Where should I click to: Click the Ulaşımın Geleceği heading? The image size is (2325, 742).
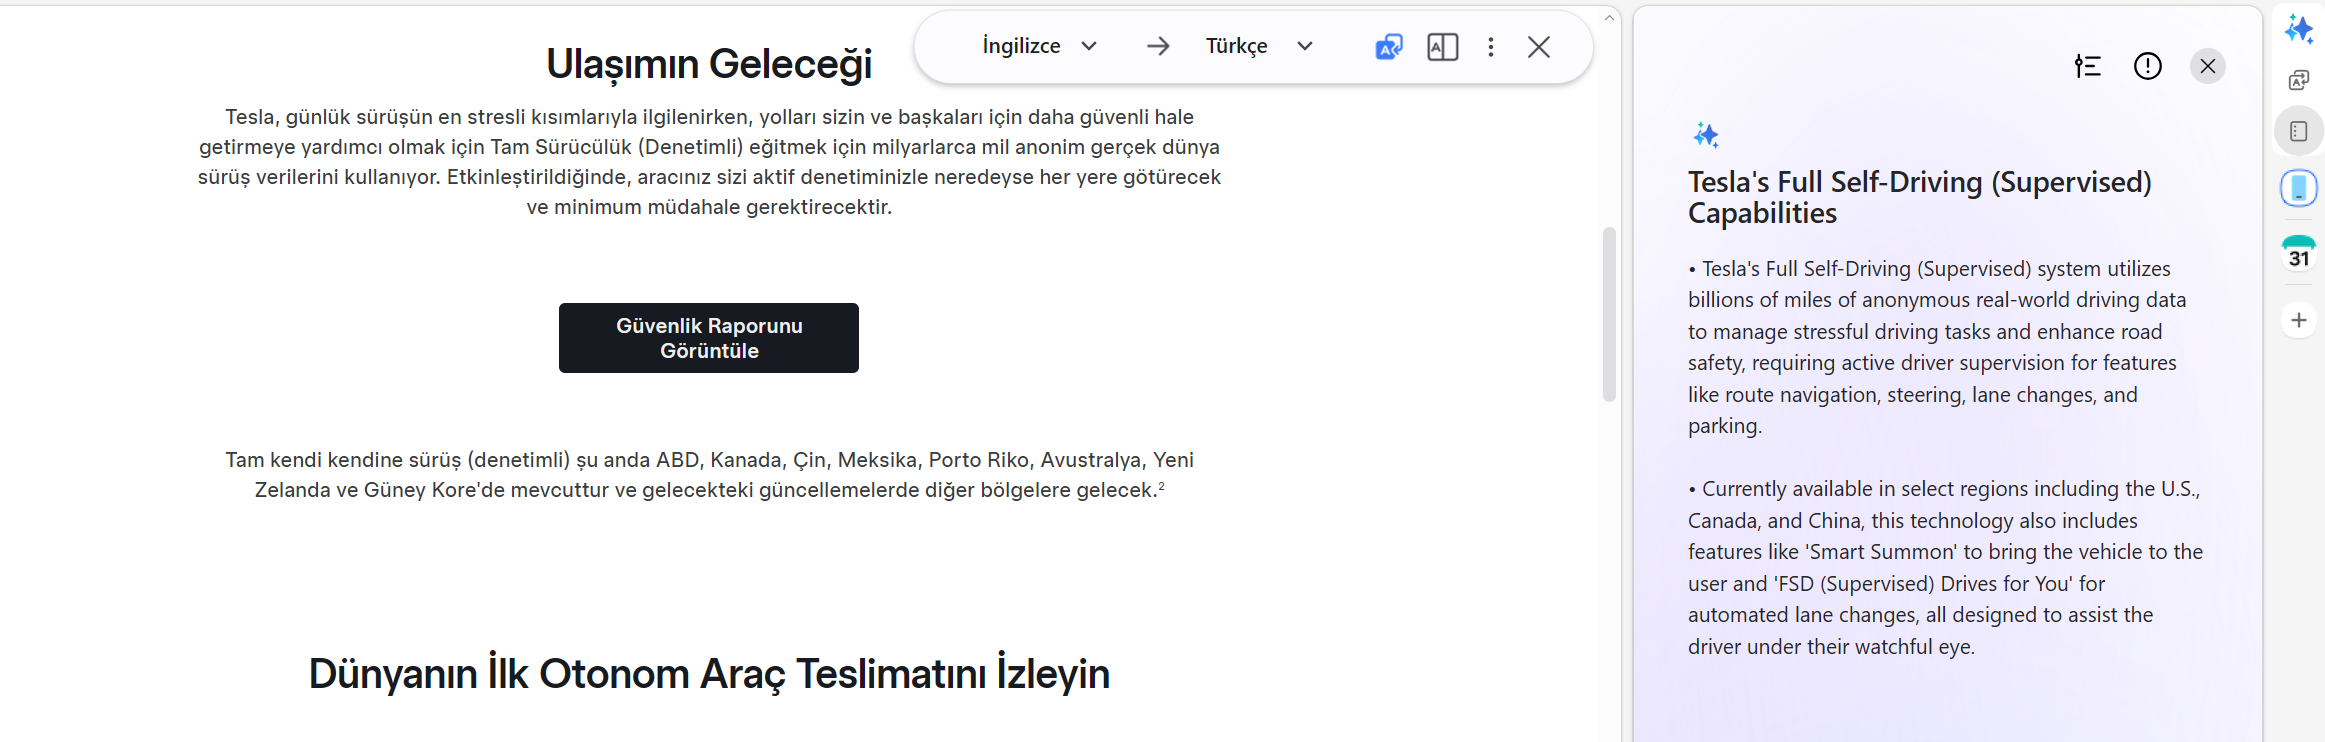708,64
